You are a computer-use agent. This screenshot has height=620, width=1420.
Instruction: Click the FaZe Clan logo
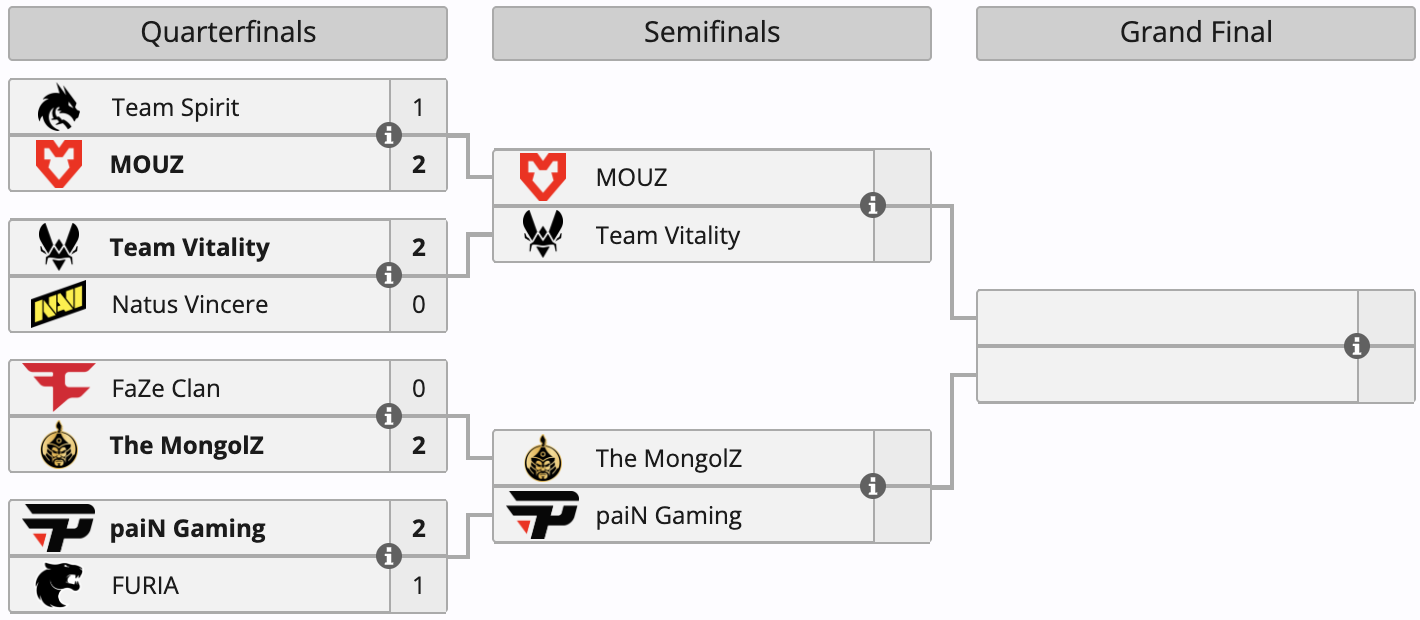click(58, 387)
